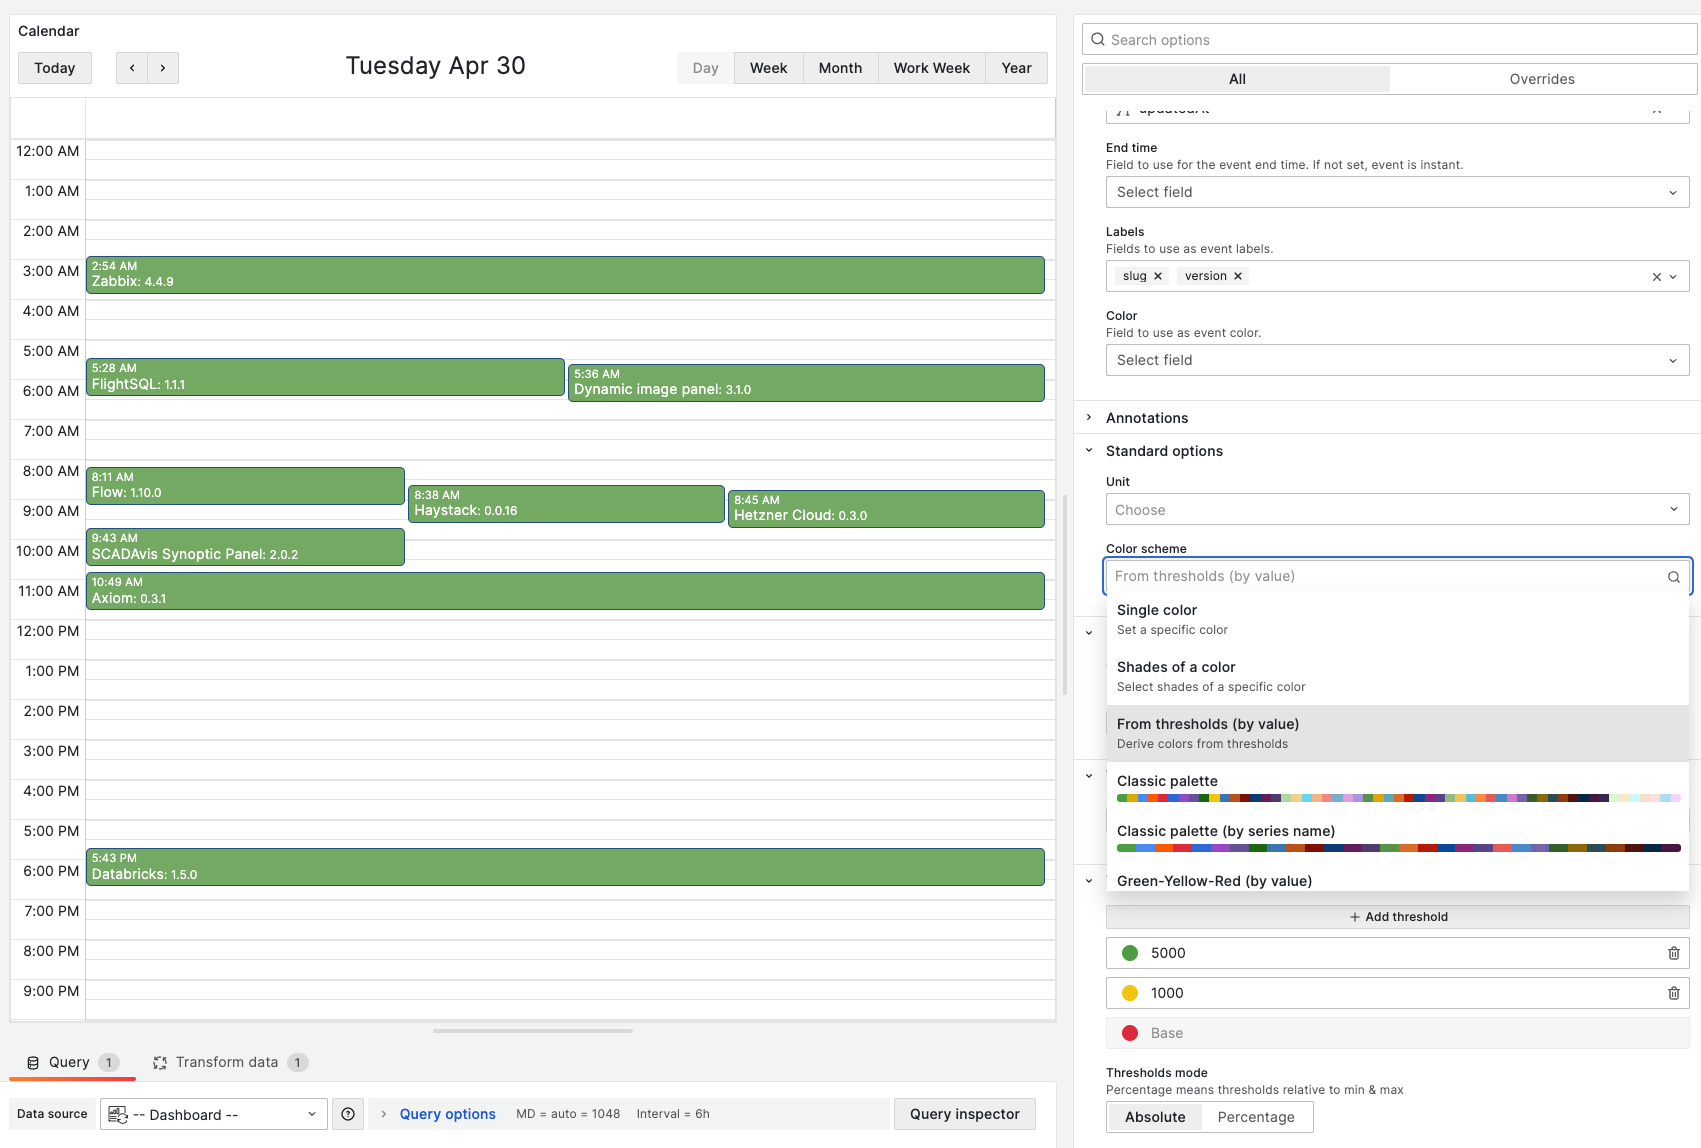Image resolution: width=1701 pixels, height=1148 pixels.
Task: Open the Query inspector
Action: 964,1113
